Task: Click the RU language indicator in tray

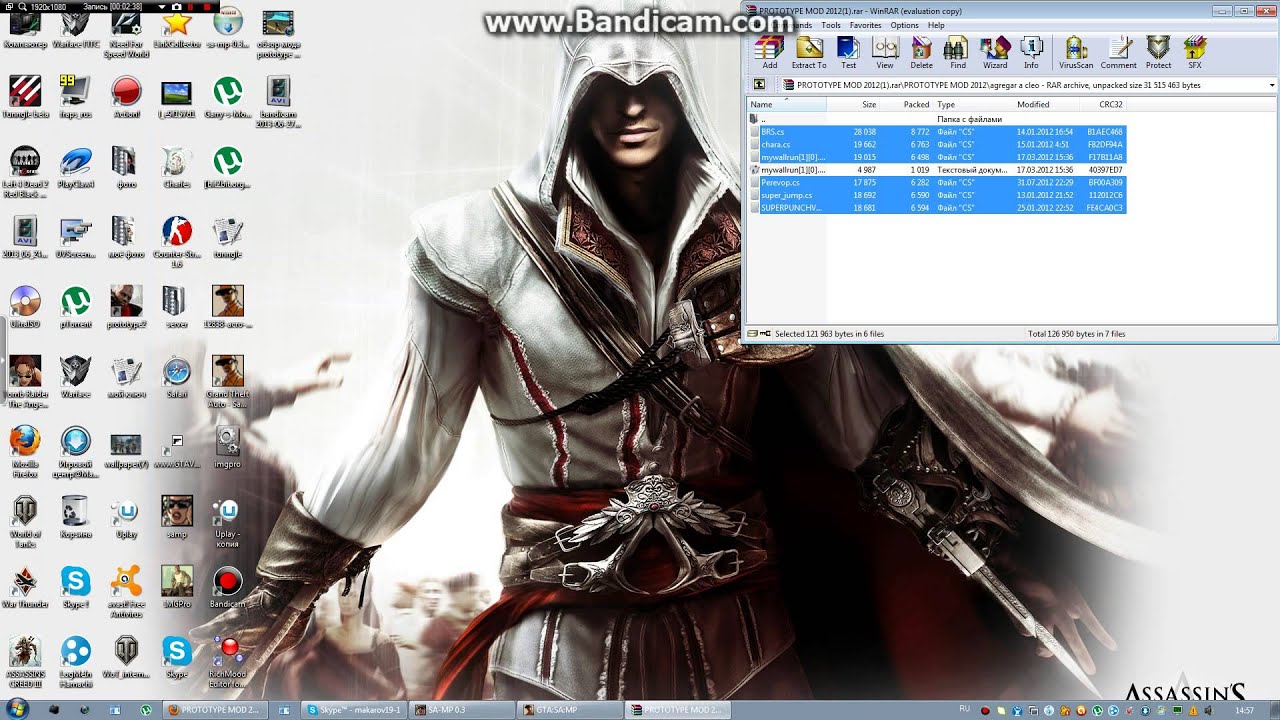Action: click(x=964, y=709)
